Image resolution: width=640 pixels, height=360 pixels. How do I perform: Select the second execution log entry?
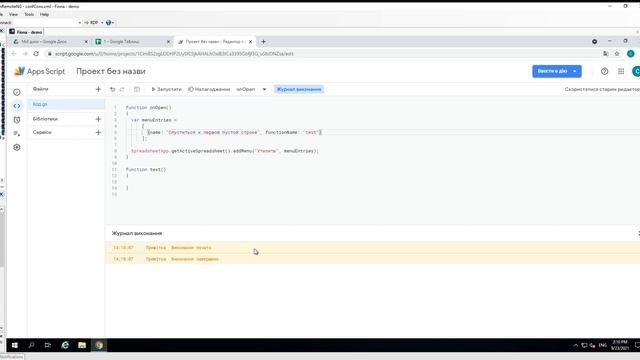coord(372,259)
